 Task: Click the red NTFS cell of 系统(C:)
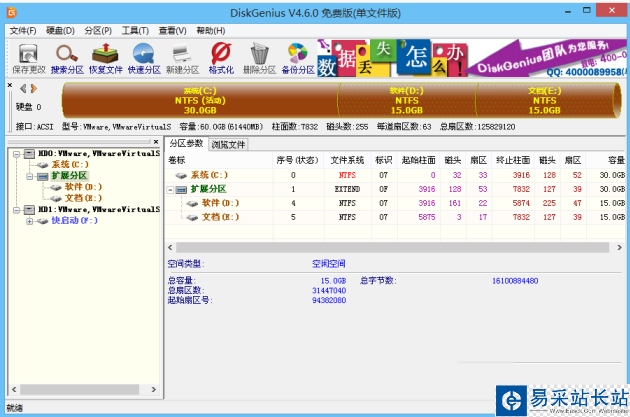click(x=347, y=175)
